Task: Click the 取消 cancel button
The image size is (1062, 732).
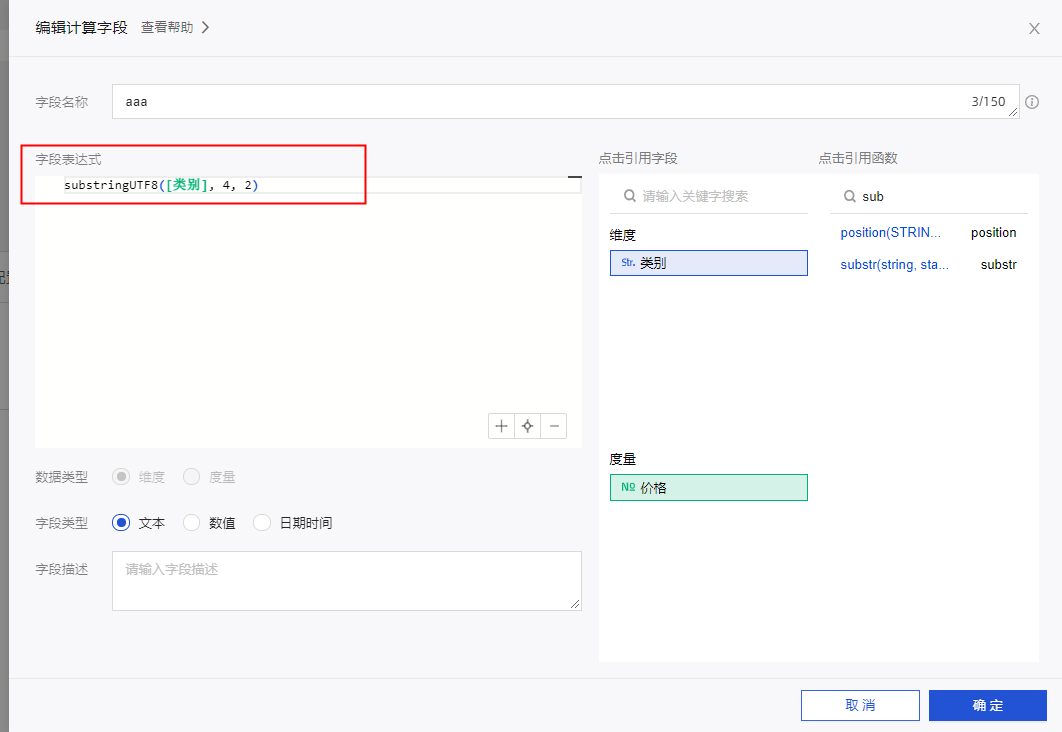Action: tap(860, 706)
